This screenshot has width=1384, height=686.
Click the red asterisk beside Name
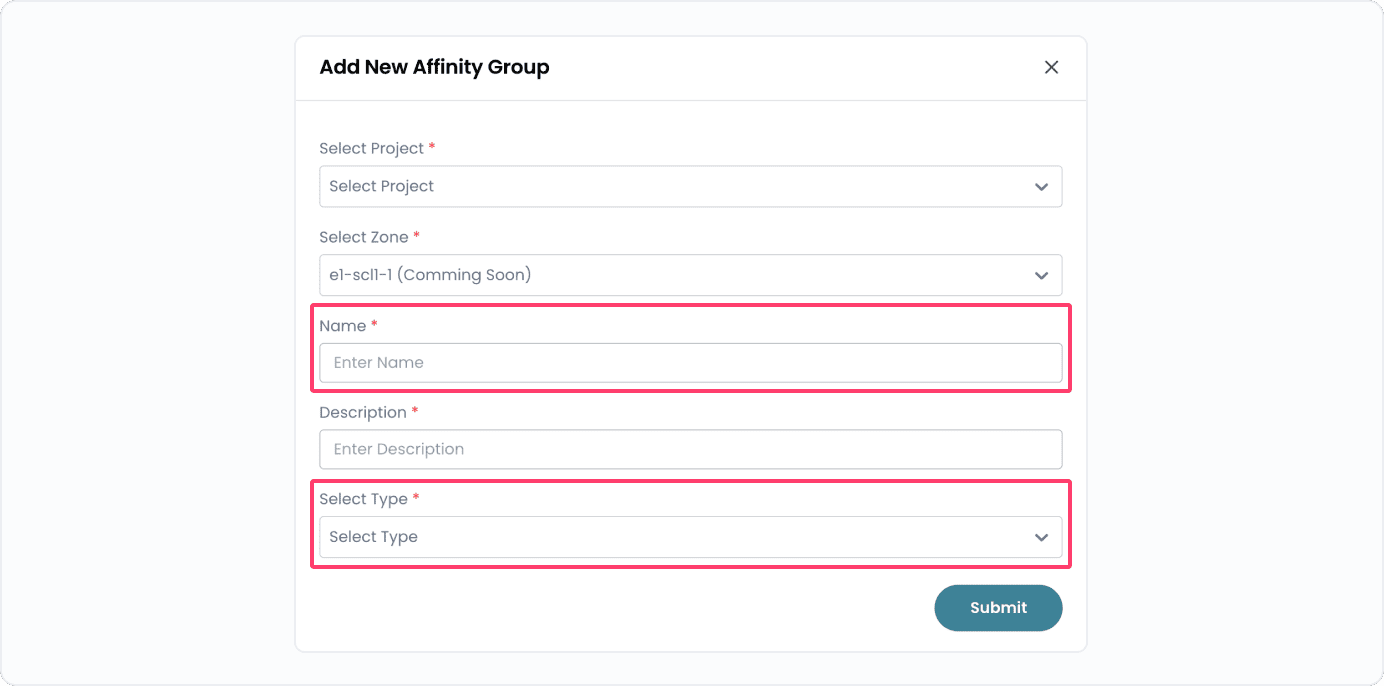coord(374,325)
